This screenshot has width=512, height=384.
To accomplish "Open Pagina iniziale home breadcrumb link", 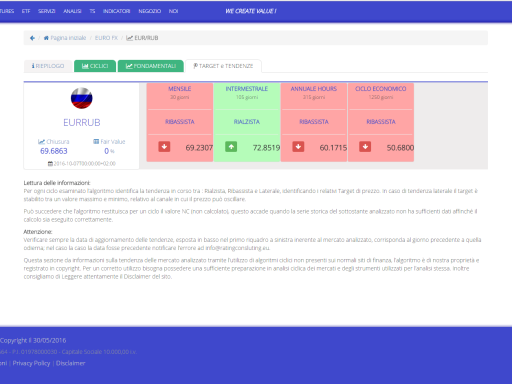I will pyautogui.click(x=65, y=38).
